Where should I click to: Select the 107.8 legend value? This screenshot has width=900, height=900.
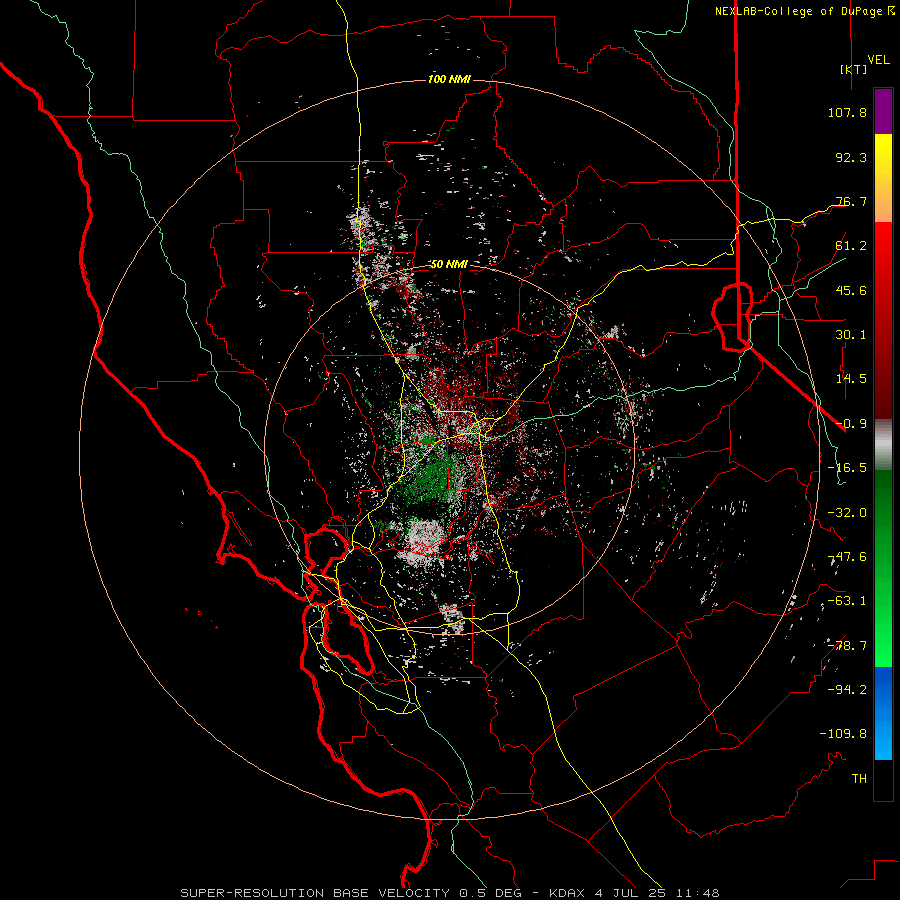[847, 112]
